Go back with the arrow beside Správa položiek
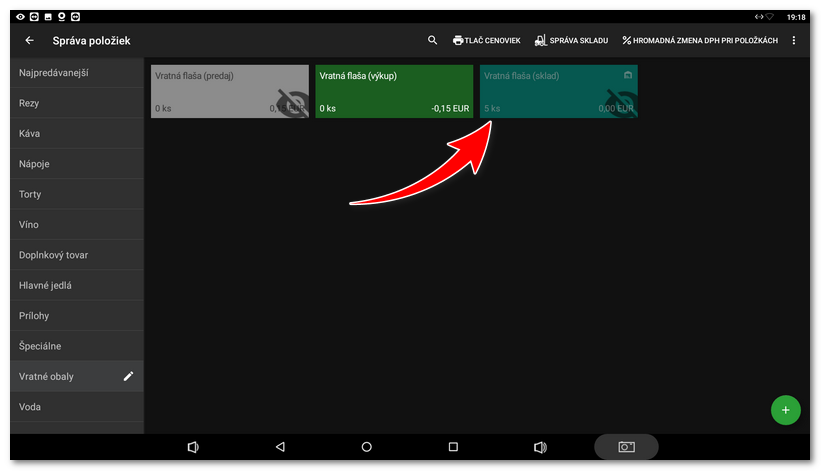The height and width of the screenshot is (471, 821). pos(29,40)
